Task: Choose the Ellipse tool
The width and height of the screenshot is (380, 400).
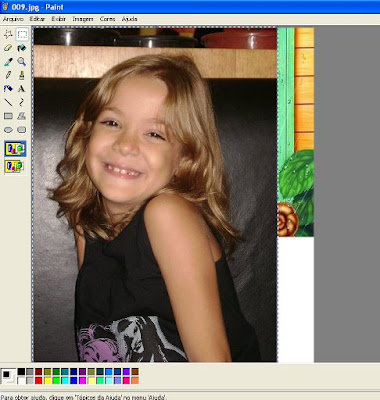Action: tap(8, 130)
